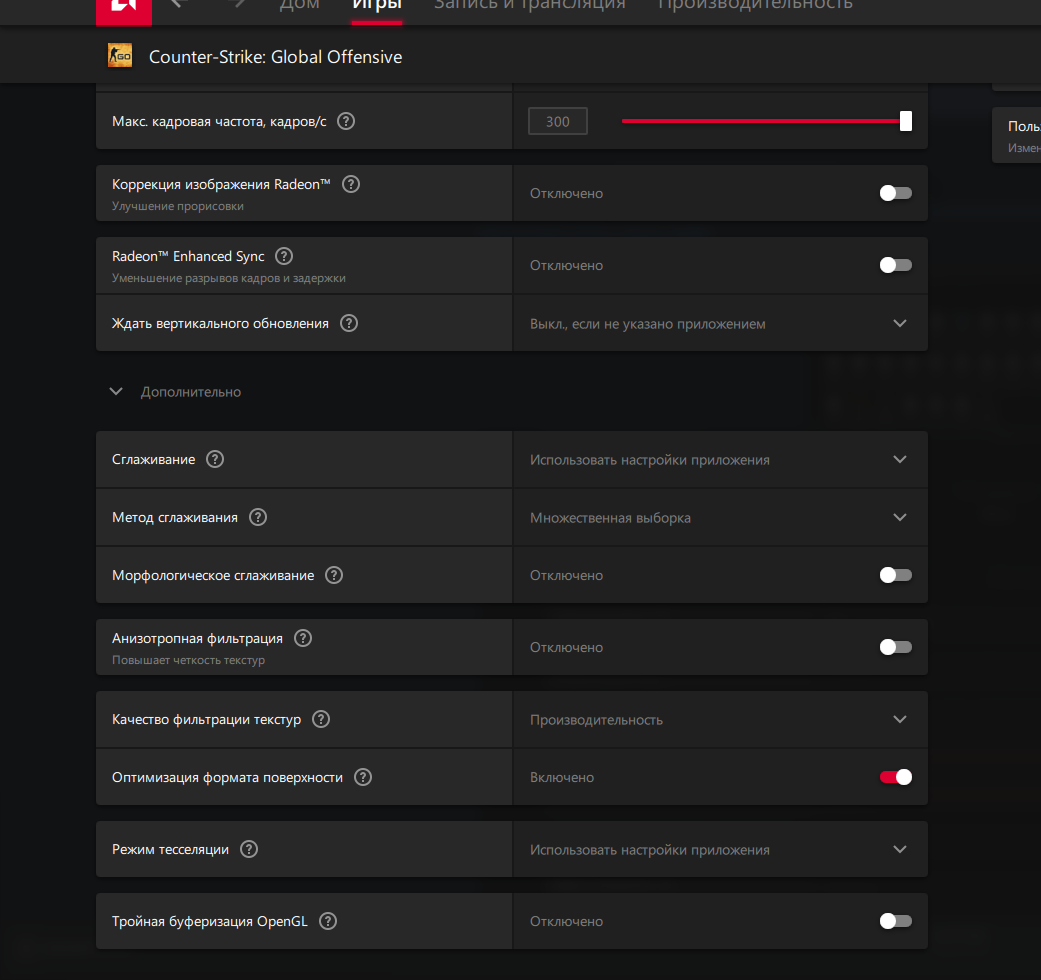Click help icon next to Макс. кадровая частота

click(x=346, y=121)
